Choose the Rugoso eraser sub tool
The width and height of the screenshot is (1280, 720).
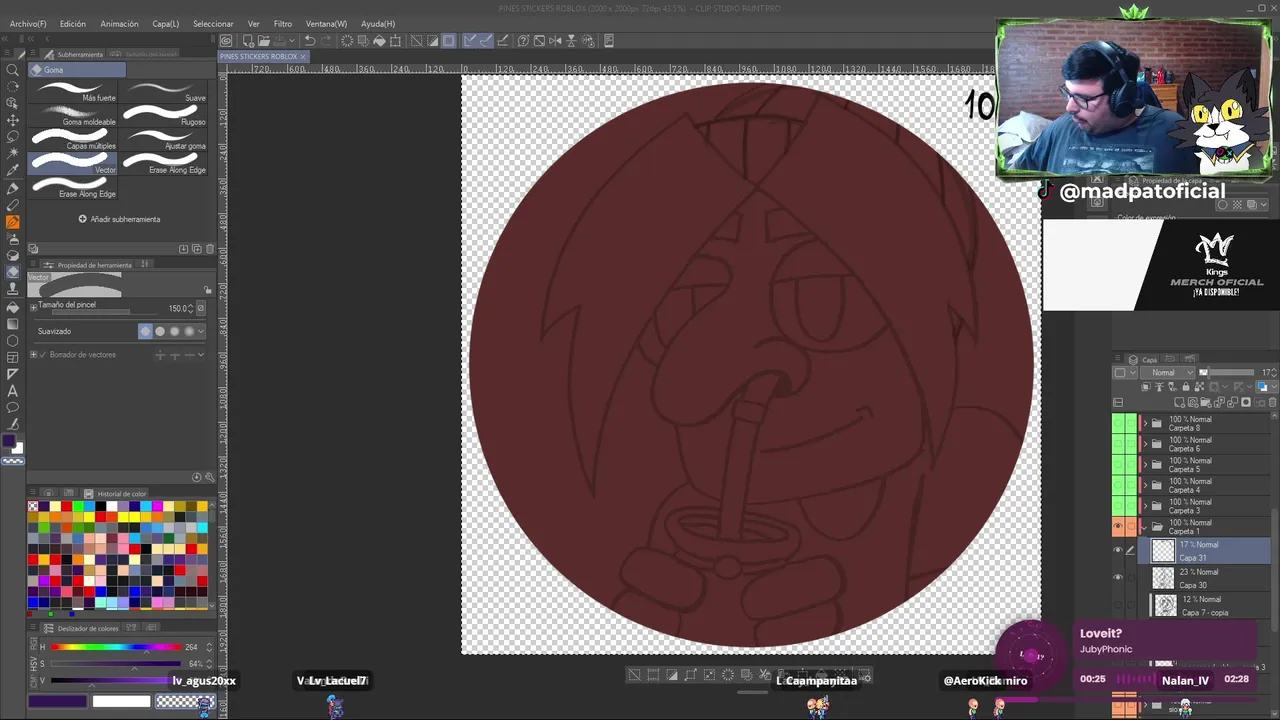coord(163,116)
